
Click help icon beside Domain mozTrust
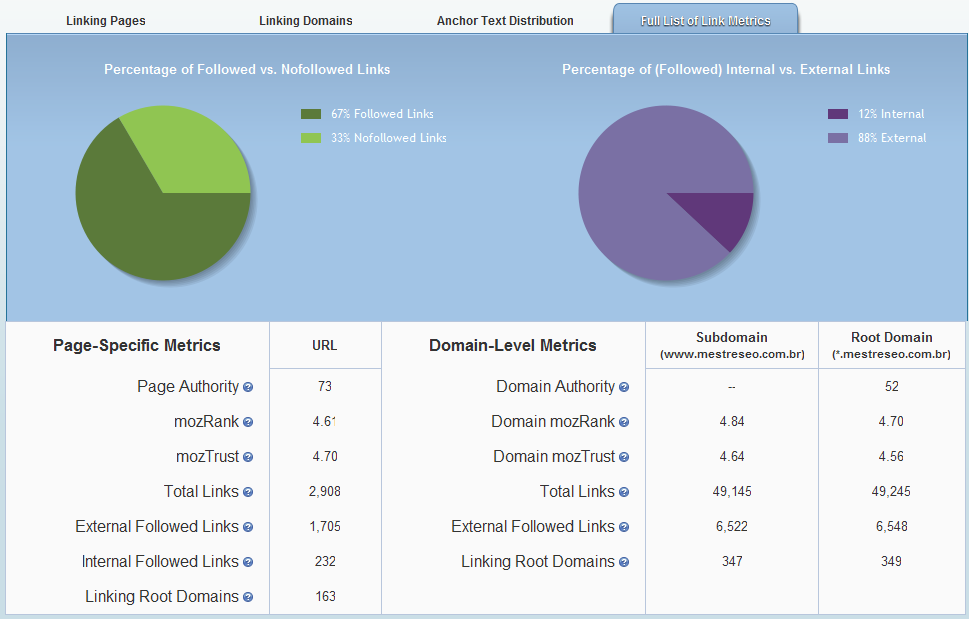624,457
